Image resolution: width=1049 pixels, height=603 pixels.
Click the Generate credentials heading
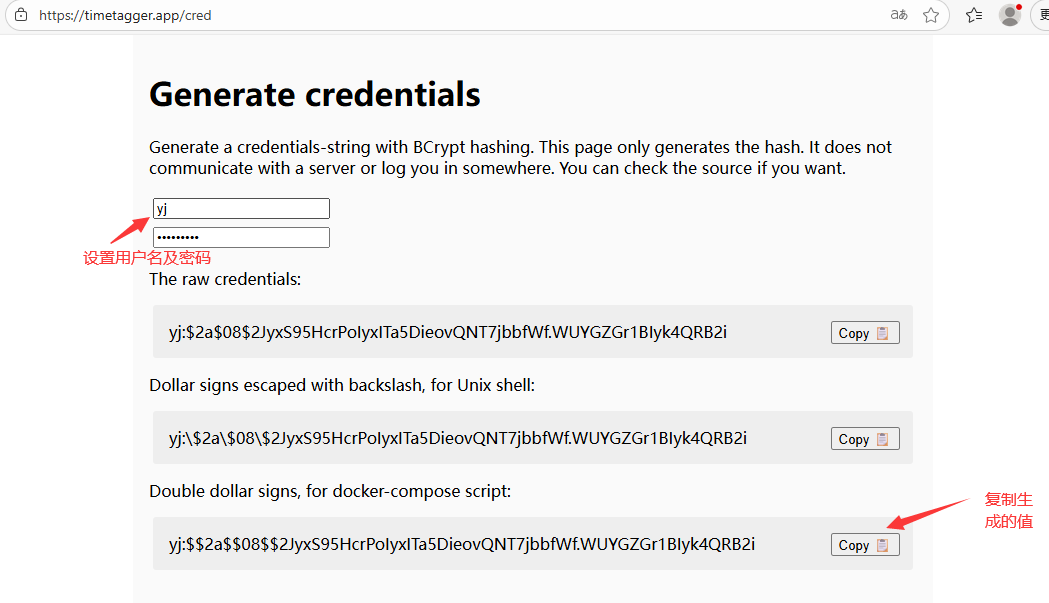pyautogui.click(x=314, y=94)
